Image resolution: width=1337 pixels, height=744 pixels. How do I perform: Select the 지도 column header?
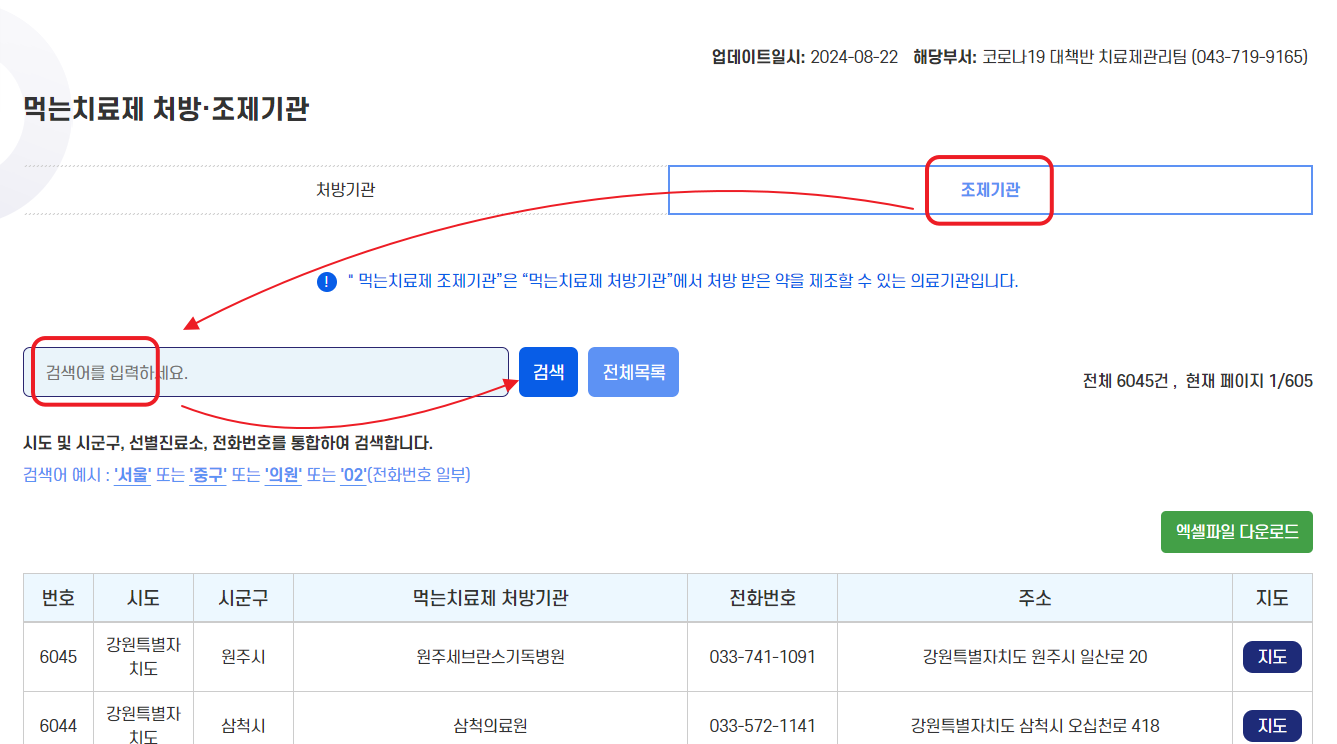(1272, 598)
